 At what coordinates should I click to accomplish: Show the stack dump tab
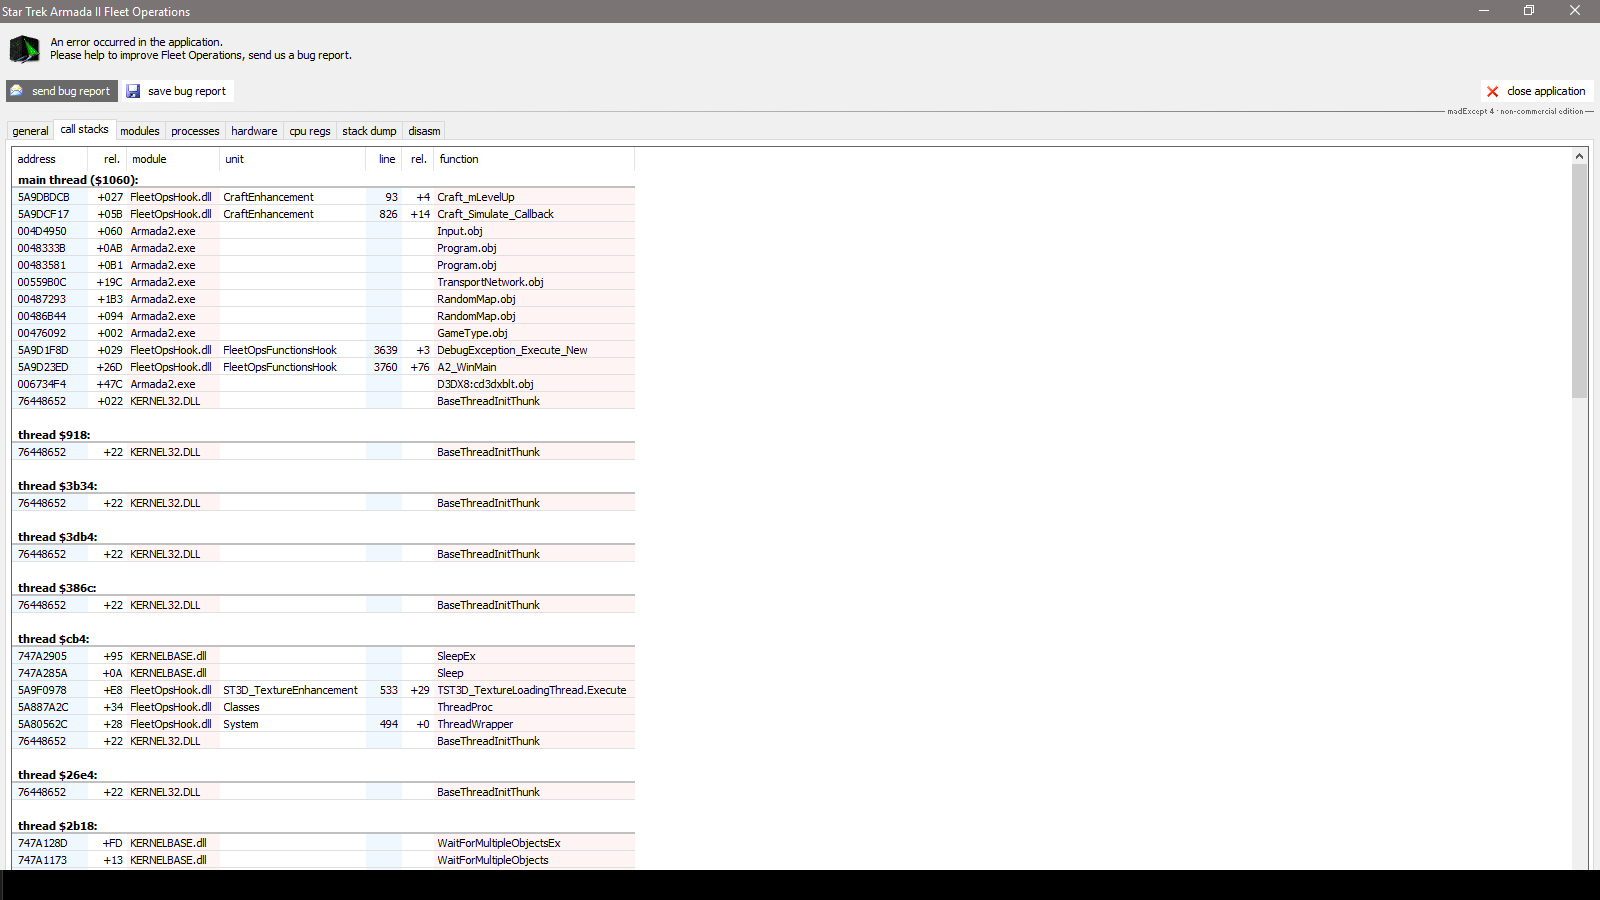click(x=369, y=131)
